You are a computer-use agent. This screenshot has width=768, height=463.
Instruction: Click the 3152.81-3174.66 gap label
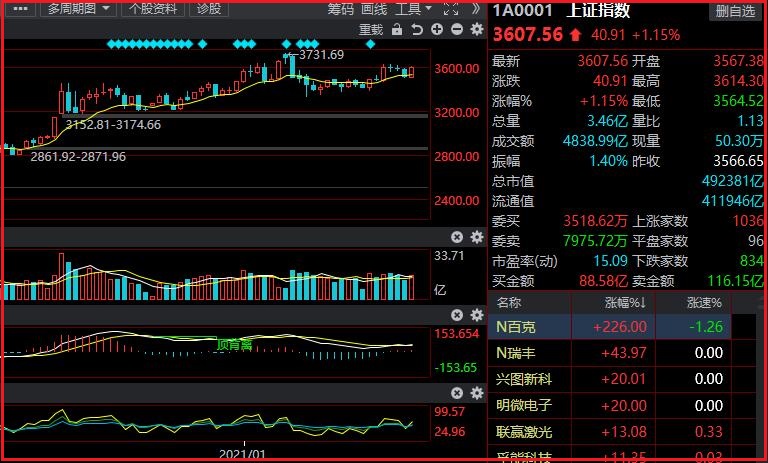(x=113, y=124)
